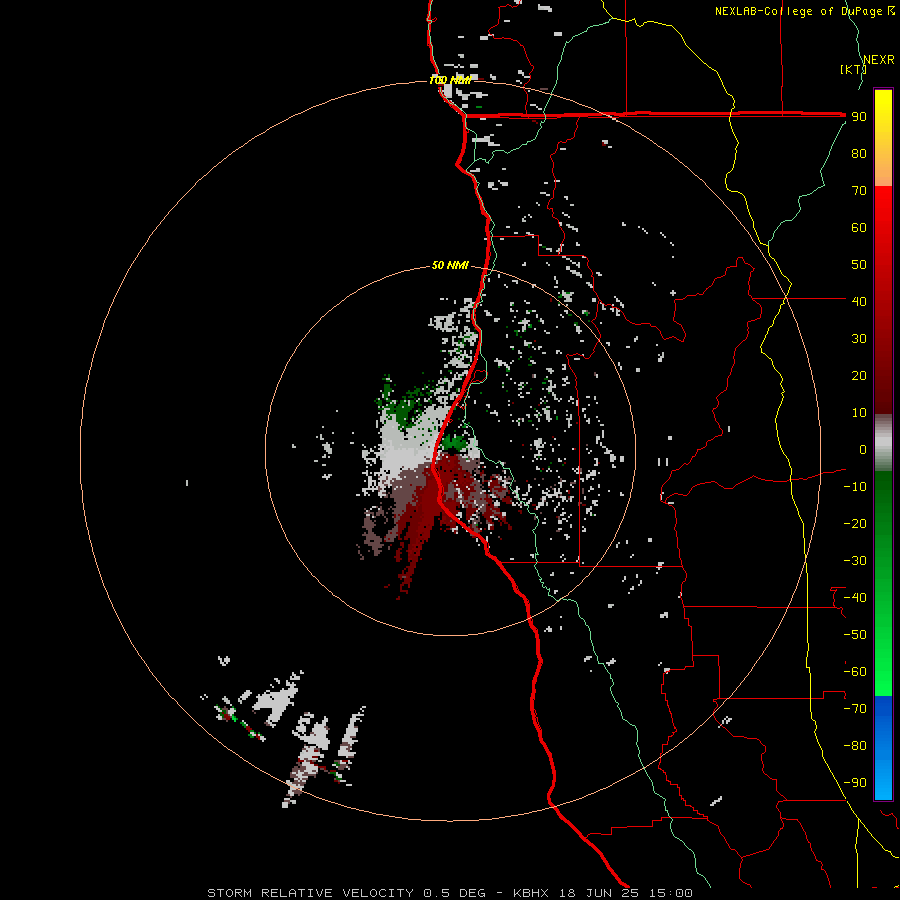Click the 20 value on velocity scale
The image size is (900, 900).
click(859, 375)
